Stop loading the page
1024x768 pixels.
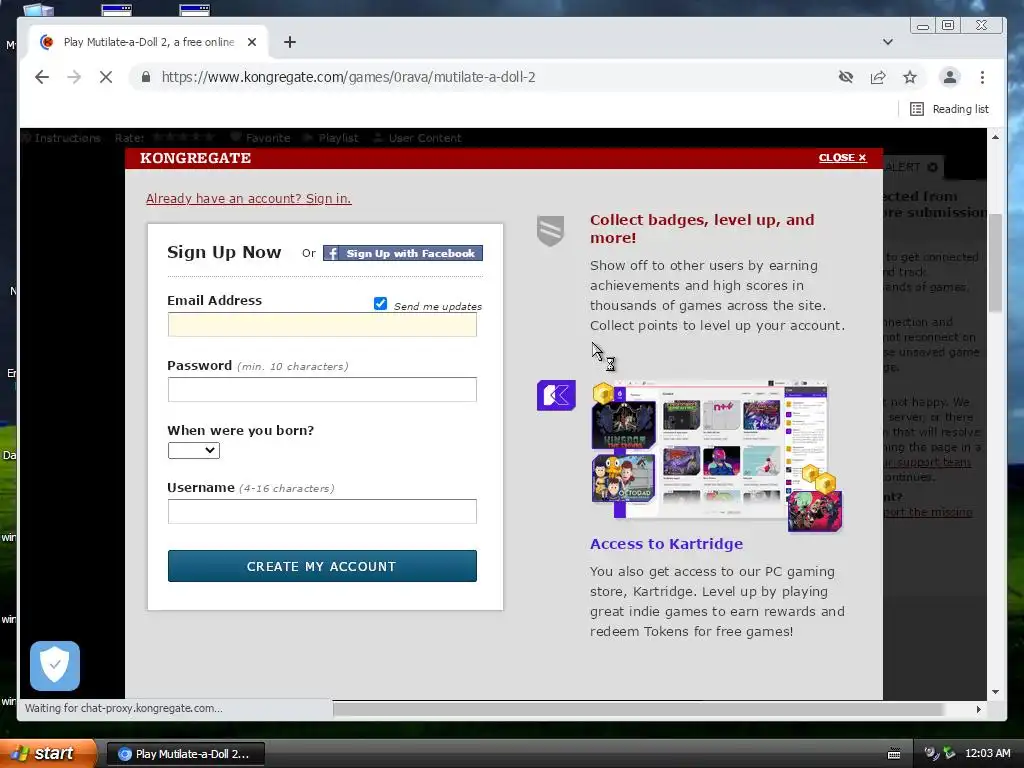coord(106,77)
